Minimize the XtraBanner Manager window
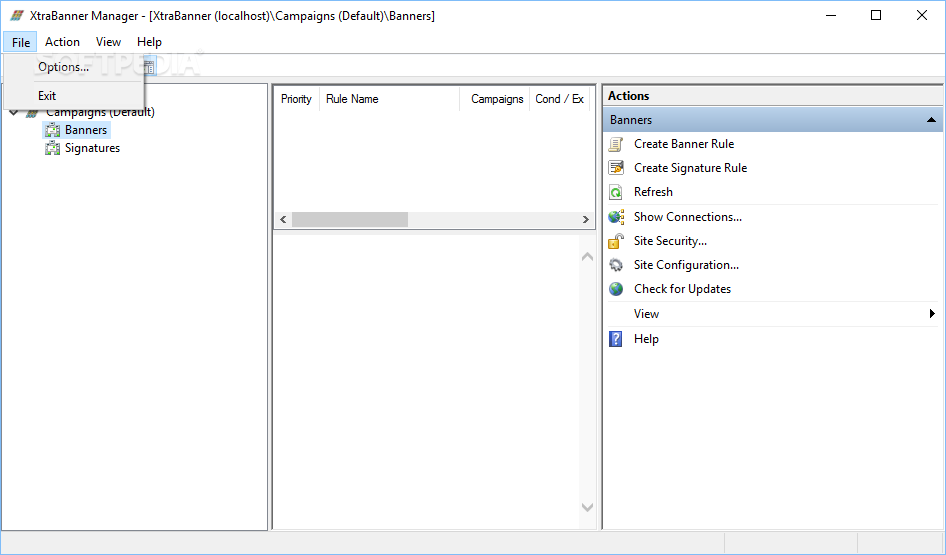946x555 pixels. coord(831,16)
